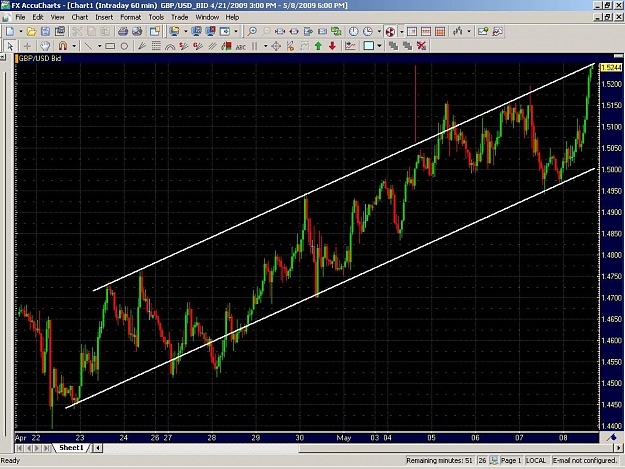Click the Print icon
This screenshot has width=625, height=469.
click(x=123, y=31)
